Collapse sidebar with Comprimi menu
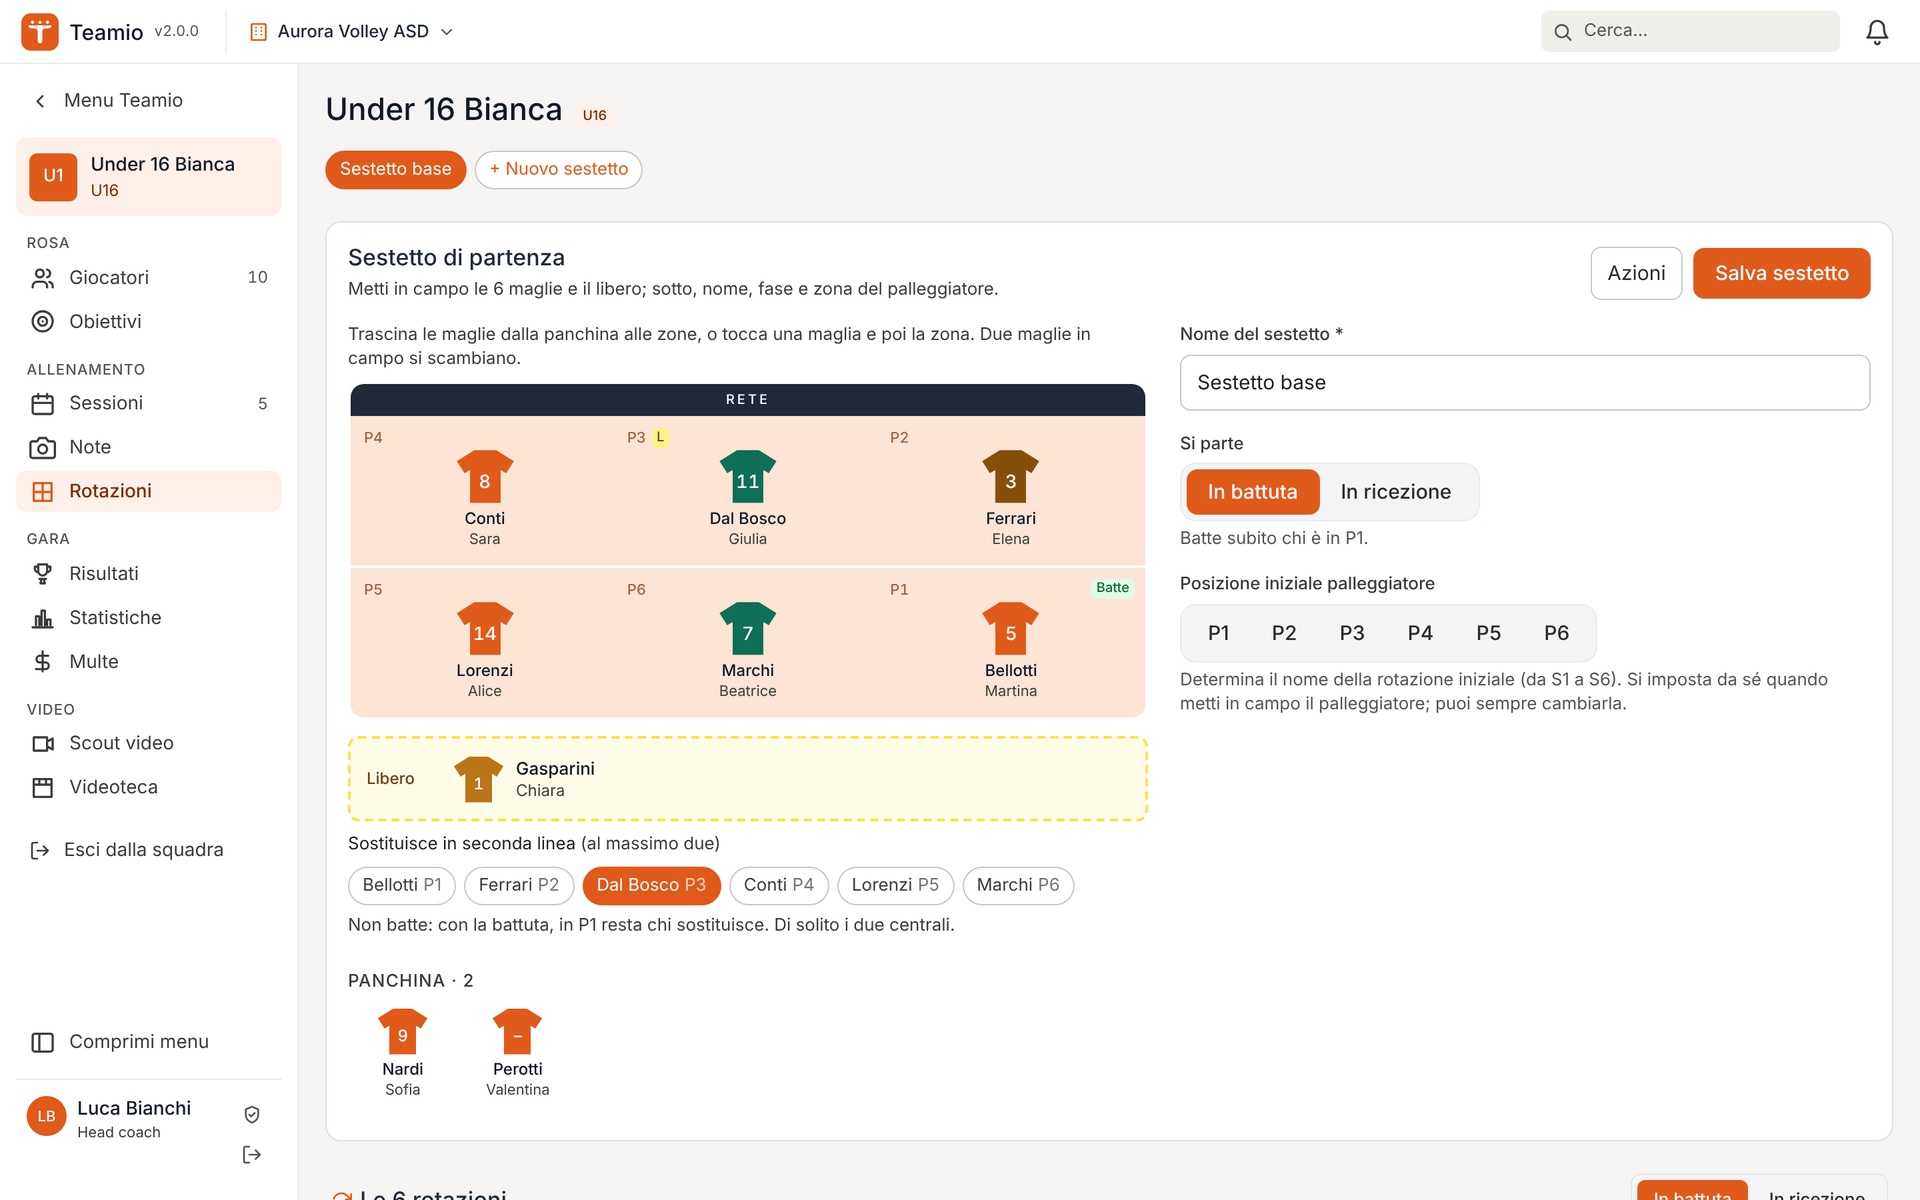Viewport: 1920px width, 1200px height. coord(148,1042)
